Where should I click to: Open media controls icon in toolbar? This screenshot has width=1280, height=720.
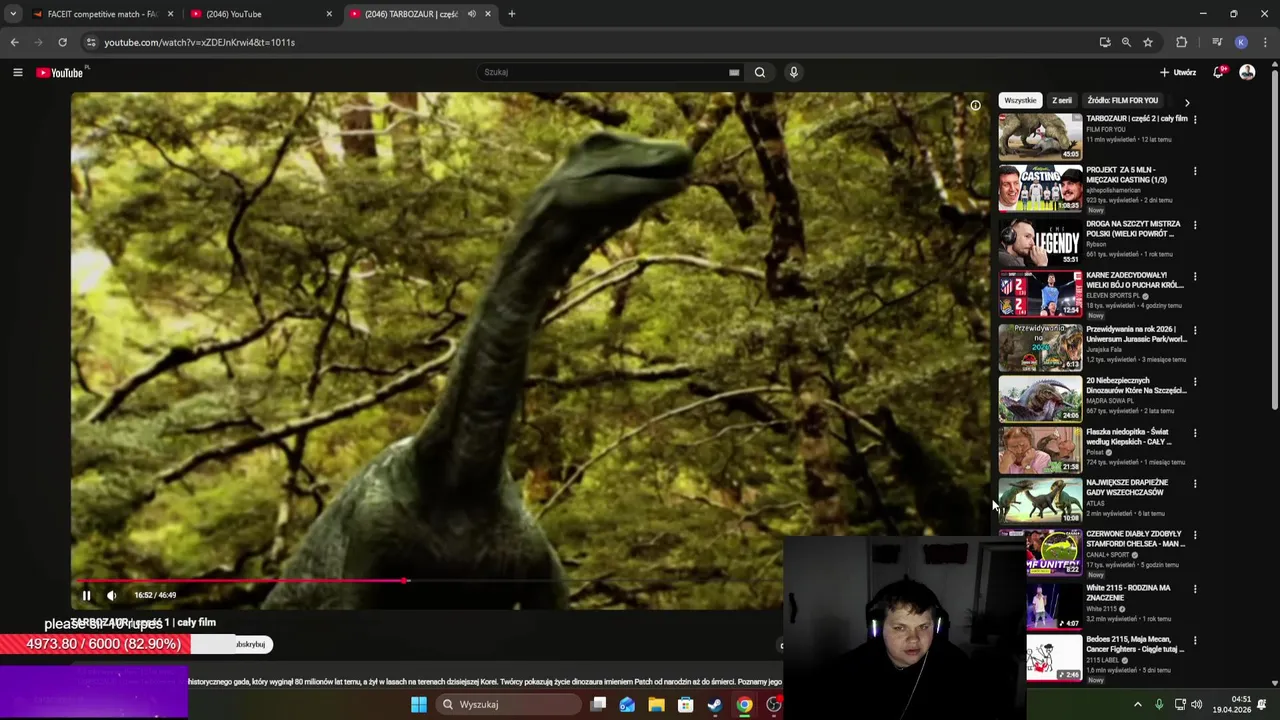[1217, 42]
